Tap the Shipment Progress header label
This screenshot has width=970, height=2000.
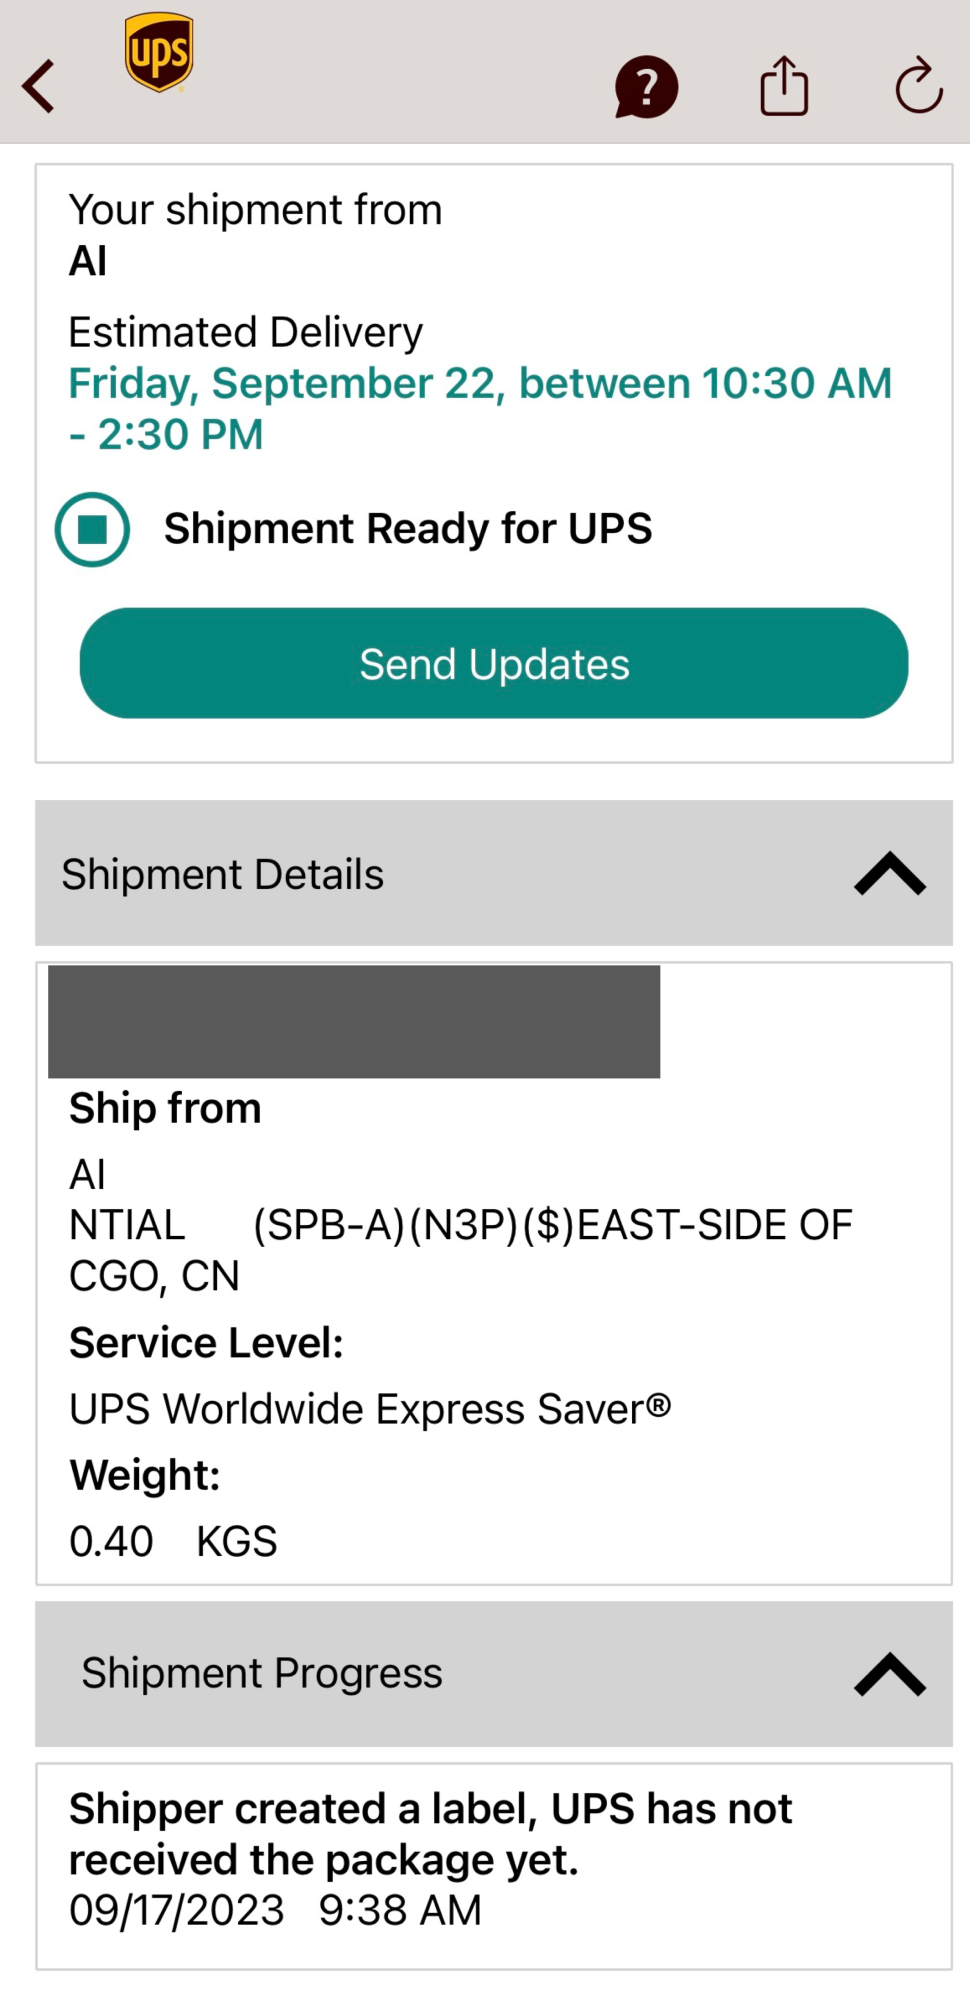coord(262,1673)
